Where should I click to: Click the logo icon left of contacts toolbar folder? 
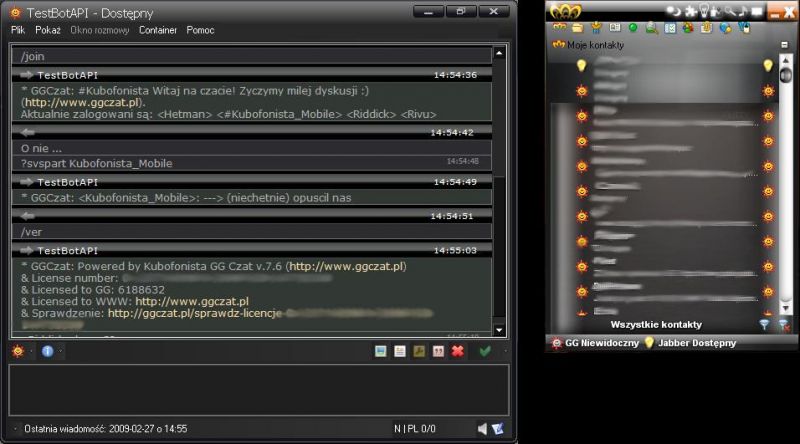559,28
